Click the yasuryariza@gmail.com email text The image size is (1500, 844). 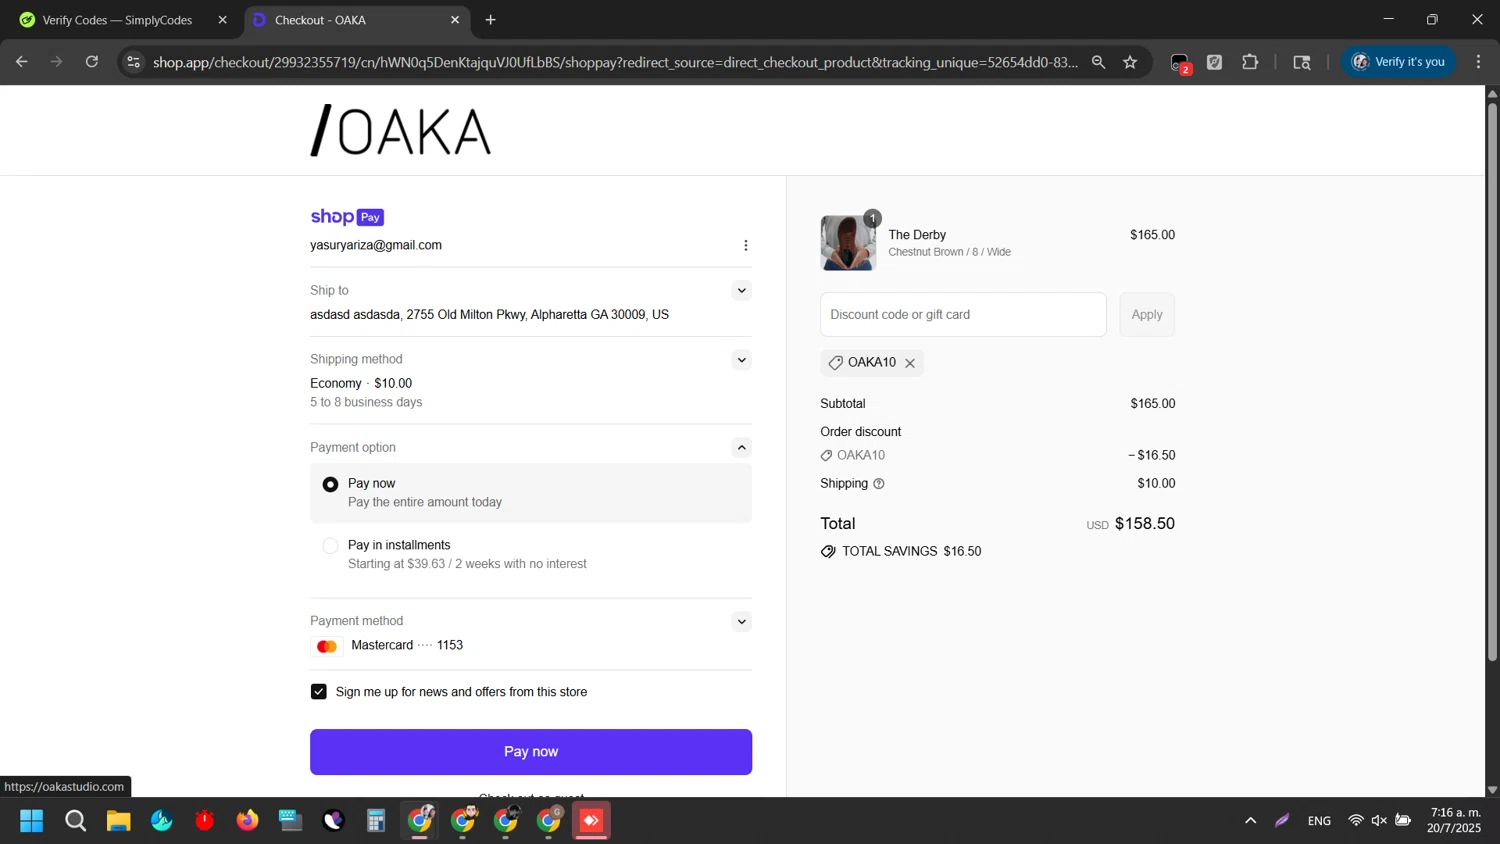pyautogui.click(x=376, y=245)
